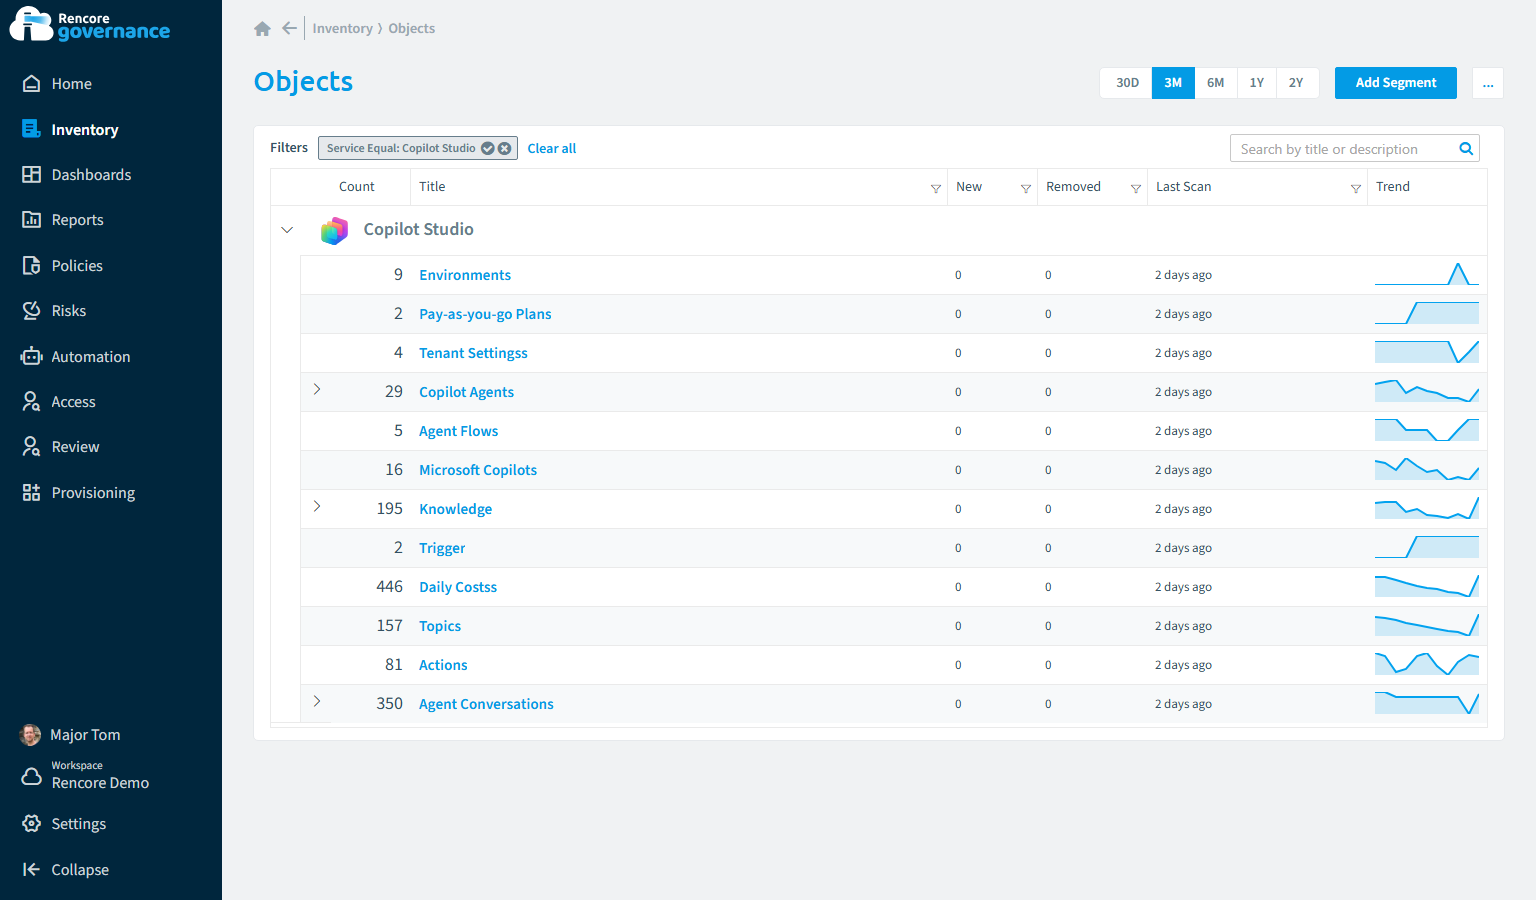Click the breadcrumb home icon

click(263, 28)
